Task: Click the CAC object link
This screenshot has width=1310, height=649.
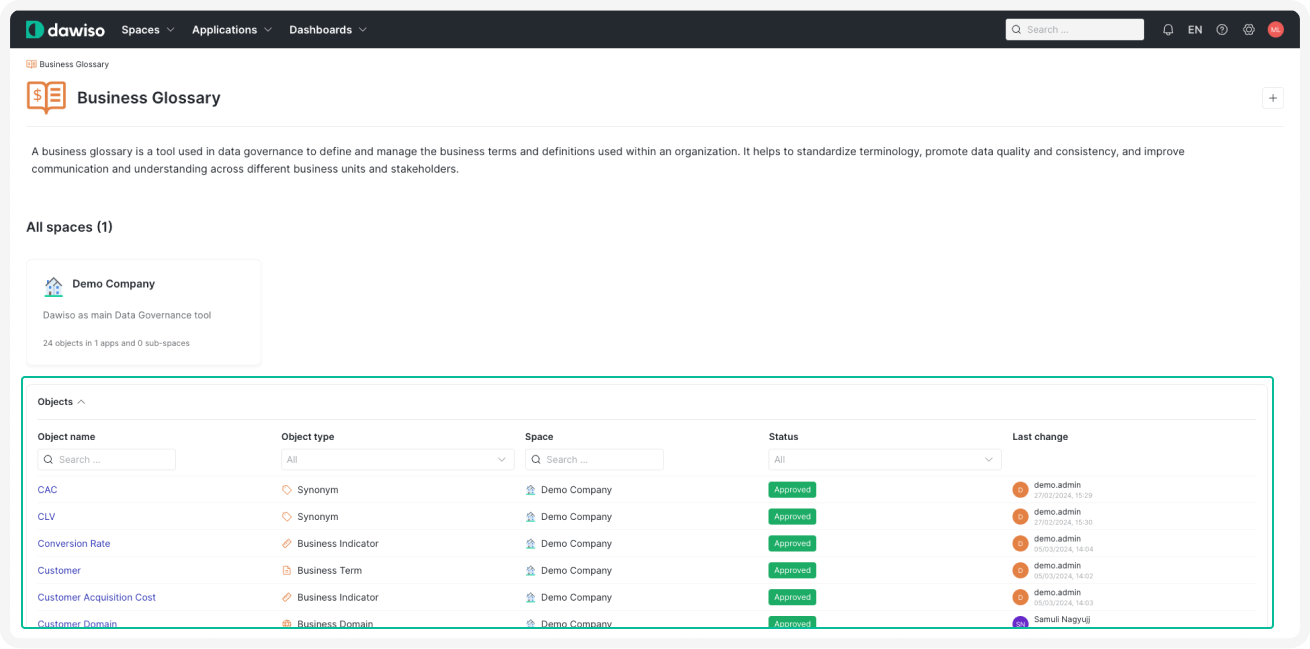Action: coord(47,490)
